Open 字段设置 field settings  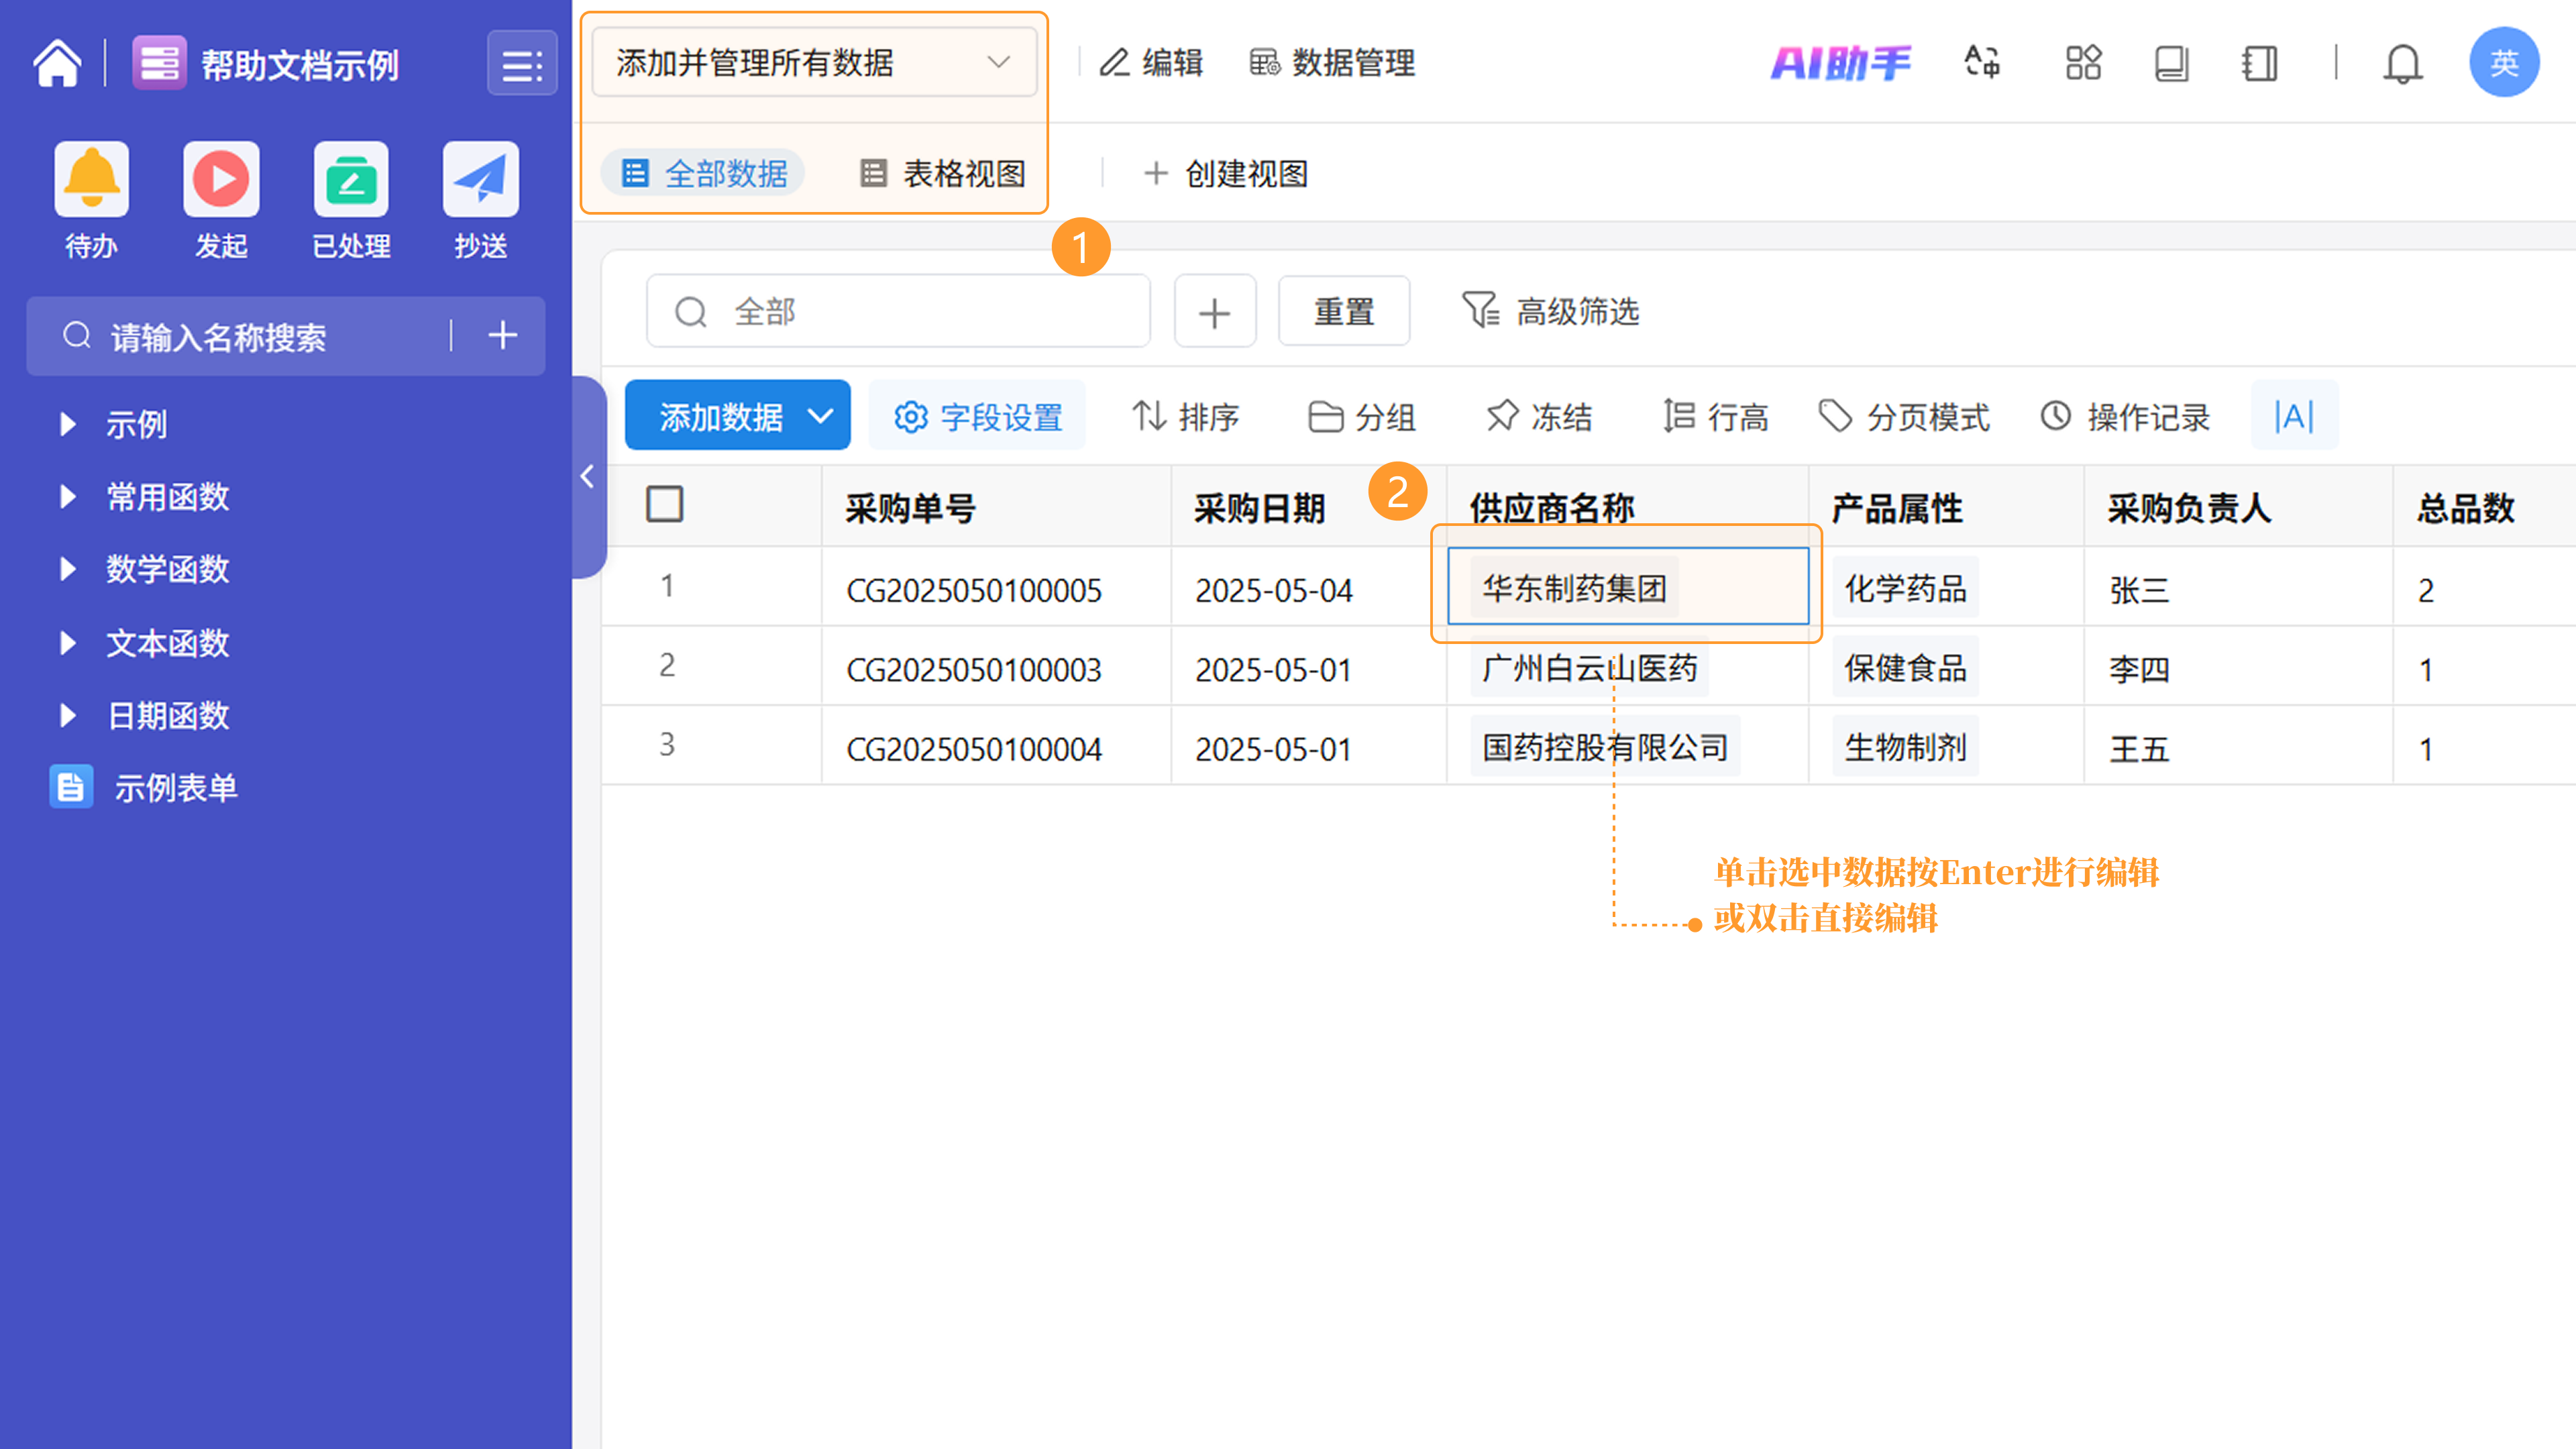coord(977,416)
